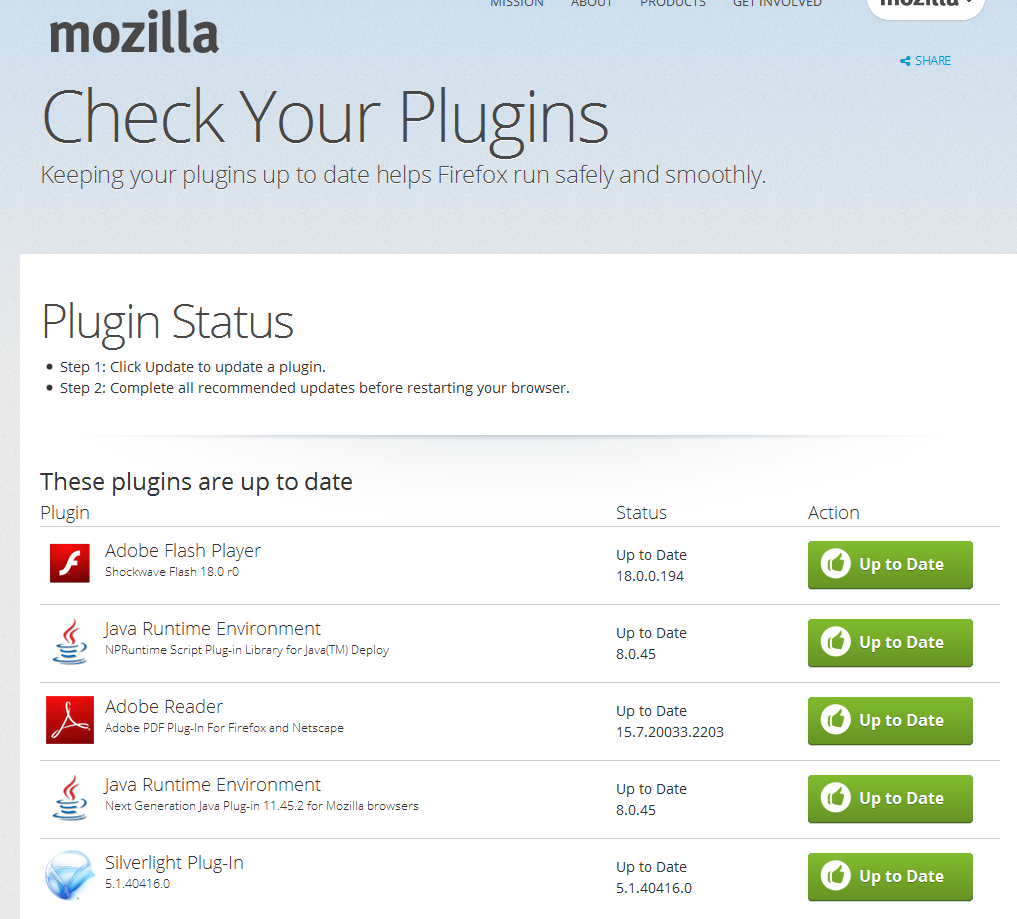
Task: Click the Adobe Flash Player plugin name
Action: 183,551
